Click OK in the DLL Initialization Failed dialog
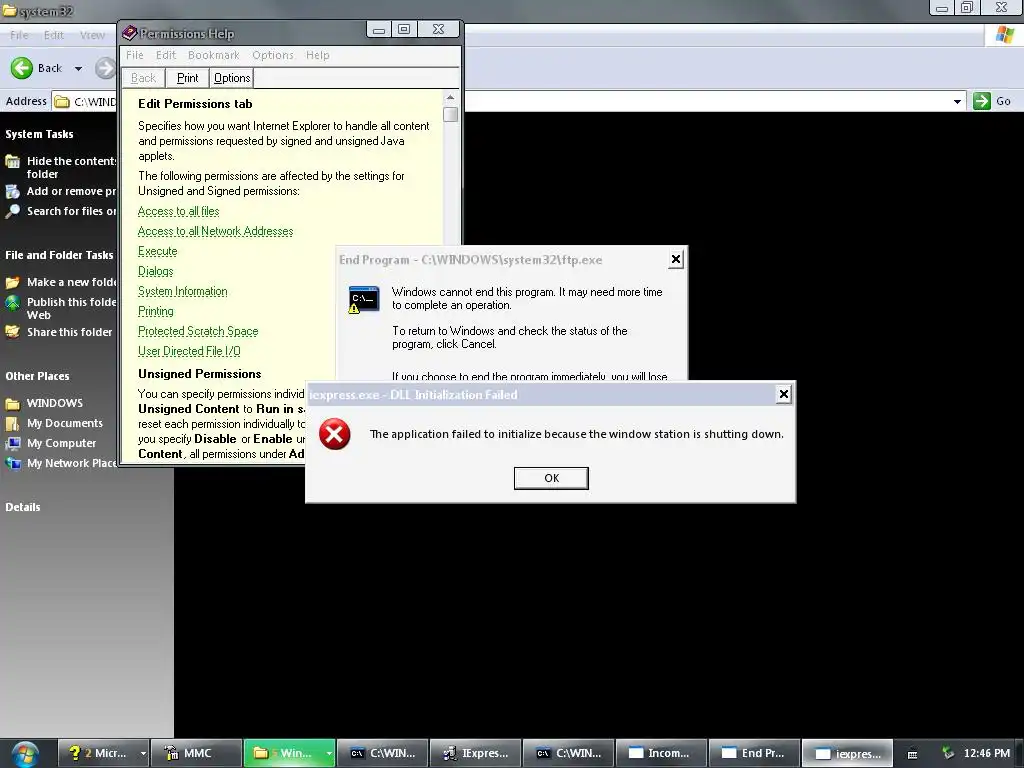This screenshot has width=1024, height=768. (x=551, y=478)
